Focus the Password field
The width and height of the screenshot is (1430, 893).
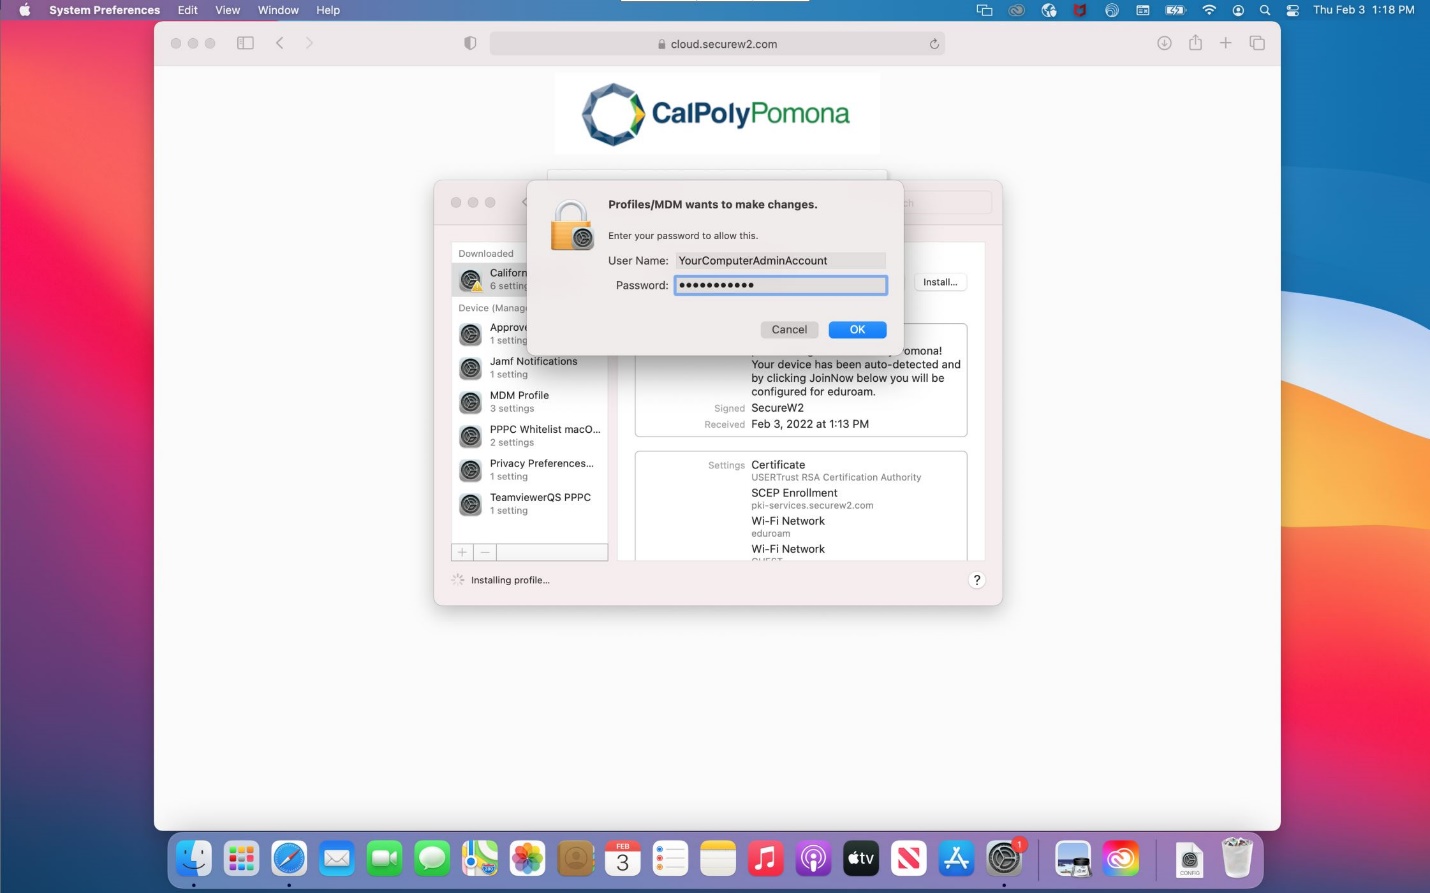pos(780,285)
